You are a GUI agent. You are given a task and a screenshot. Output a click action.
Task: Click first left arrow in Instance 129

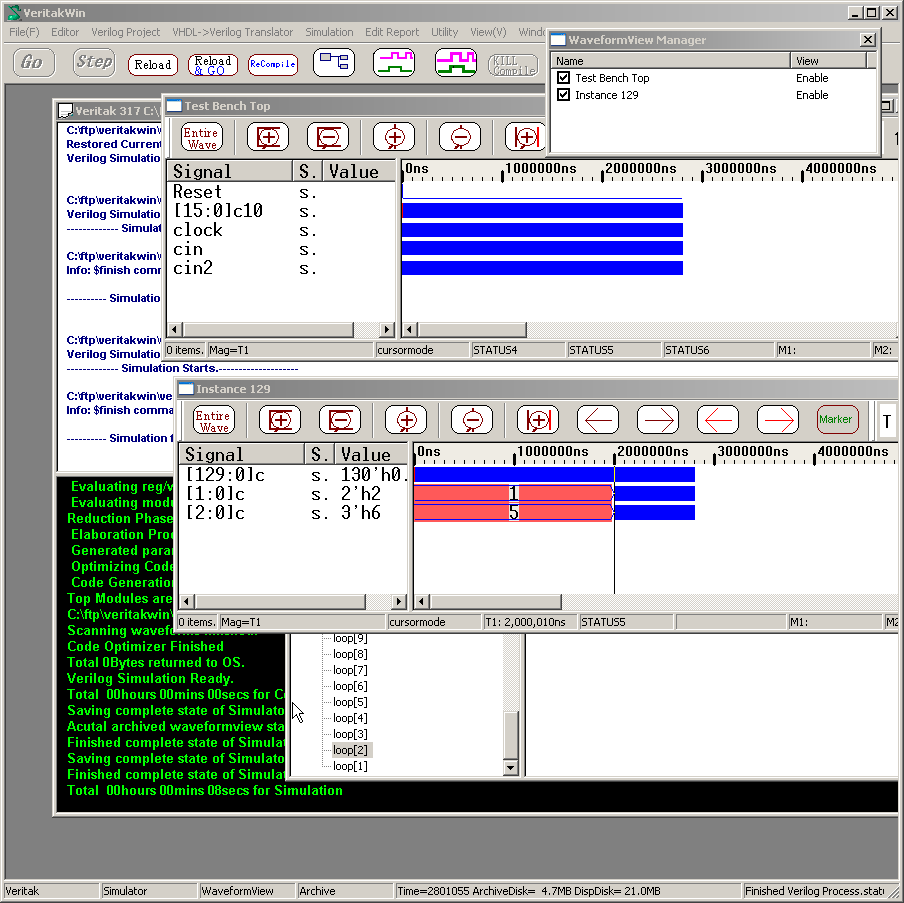[x=598, y=420]
